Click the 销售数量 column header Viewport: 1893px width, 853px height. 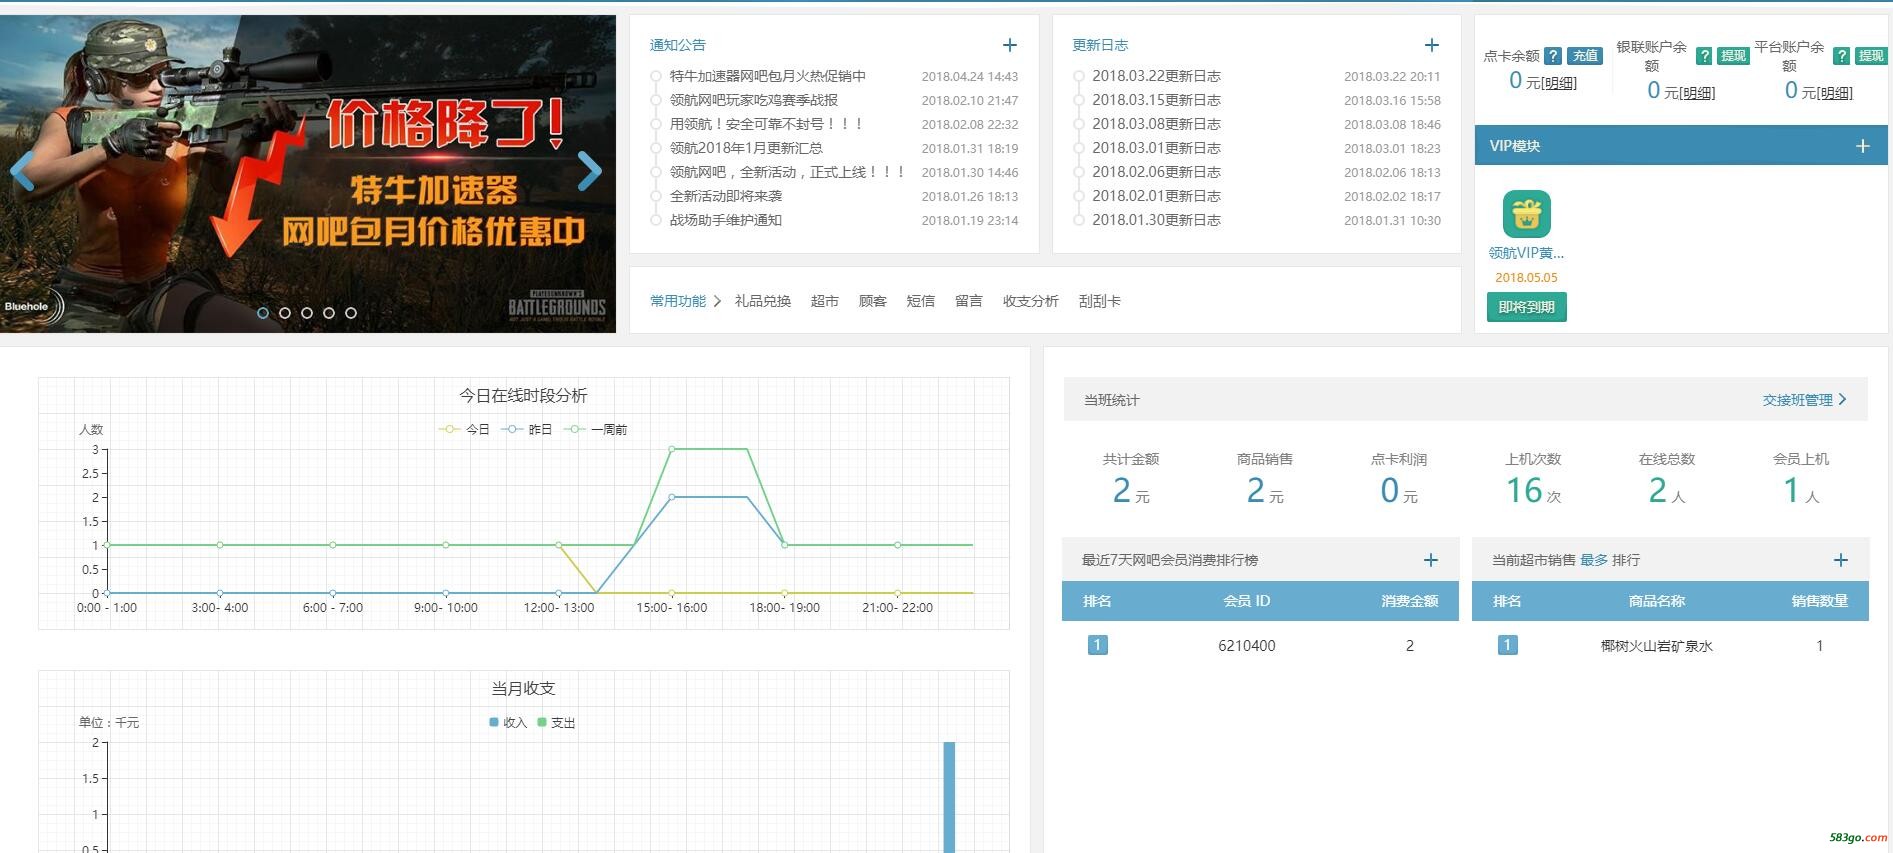point(1820,601)
